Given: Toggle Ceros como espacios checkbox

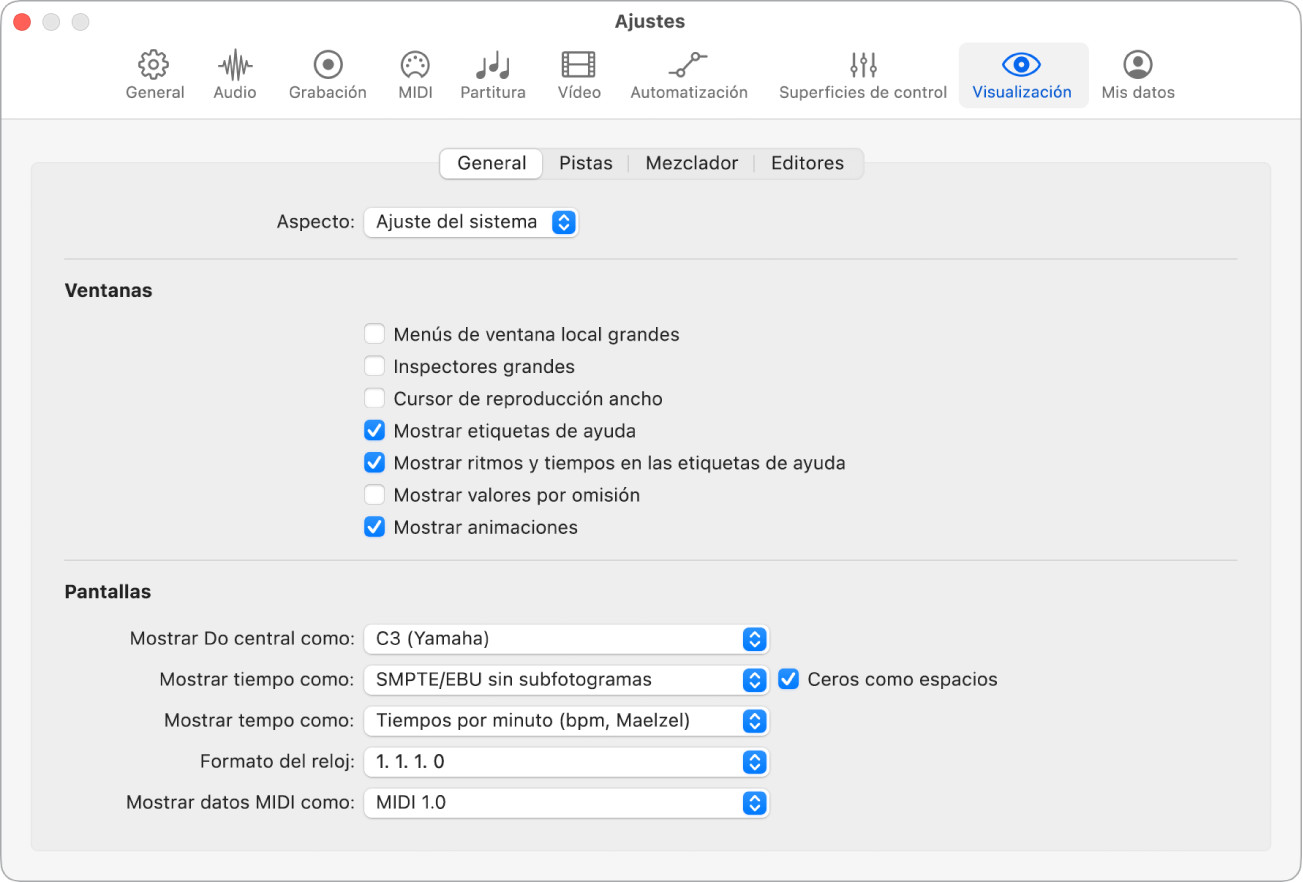Looking at the screenshot, I should pos(789,679).
